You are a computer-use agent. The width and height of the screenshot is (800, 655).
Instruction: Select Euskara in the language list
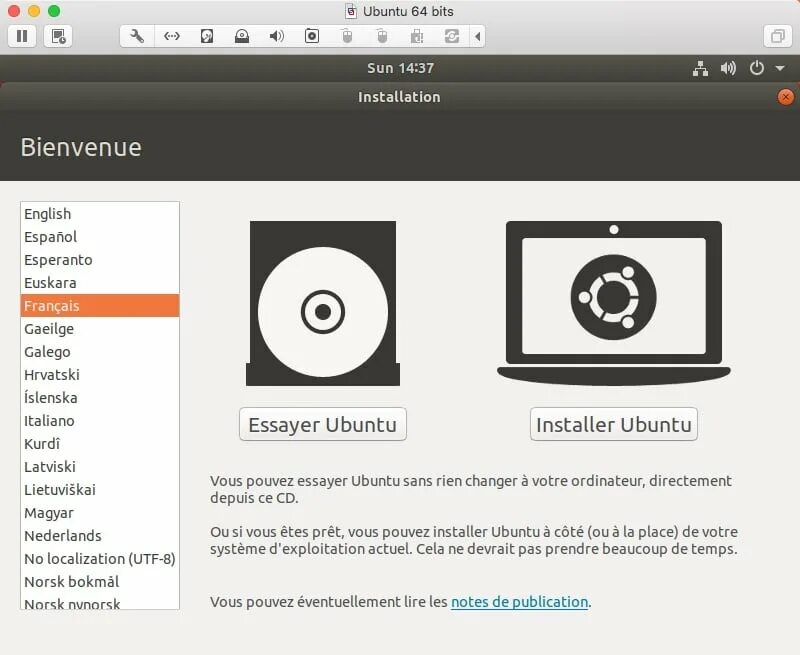[x=100, y=283]
